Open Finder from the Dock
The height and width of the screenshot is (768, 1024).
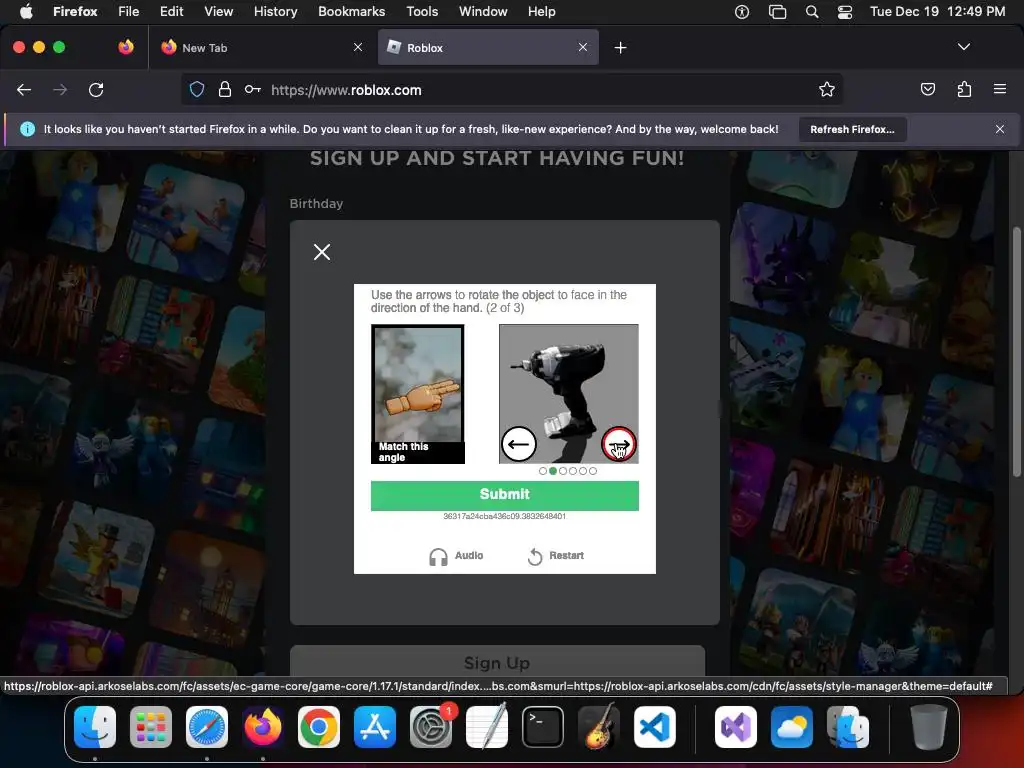point(95,727)
